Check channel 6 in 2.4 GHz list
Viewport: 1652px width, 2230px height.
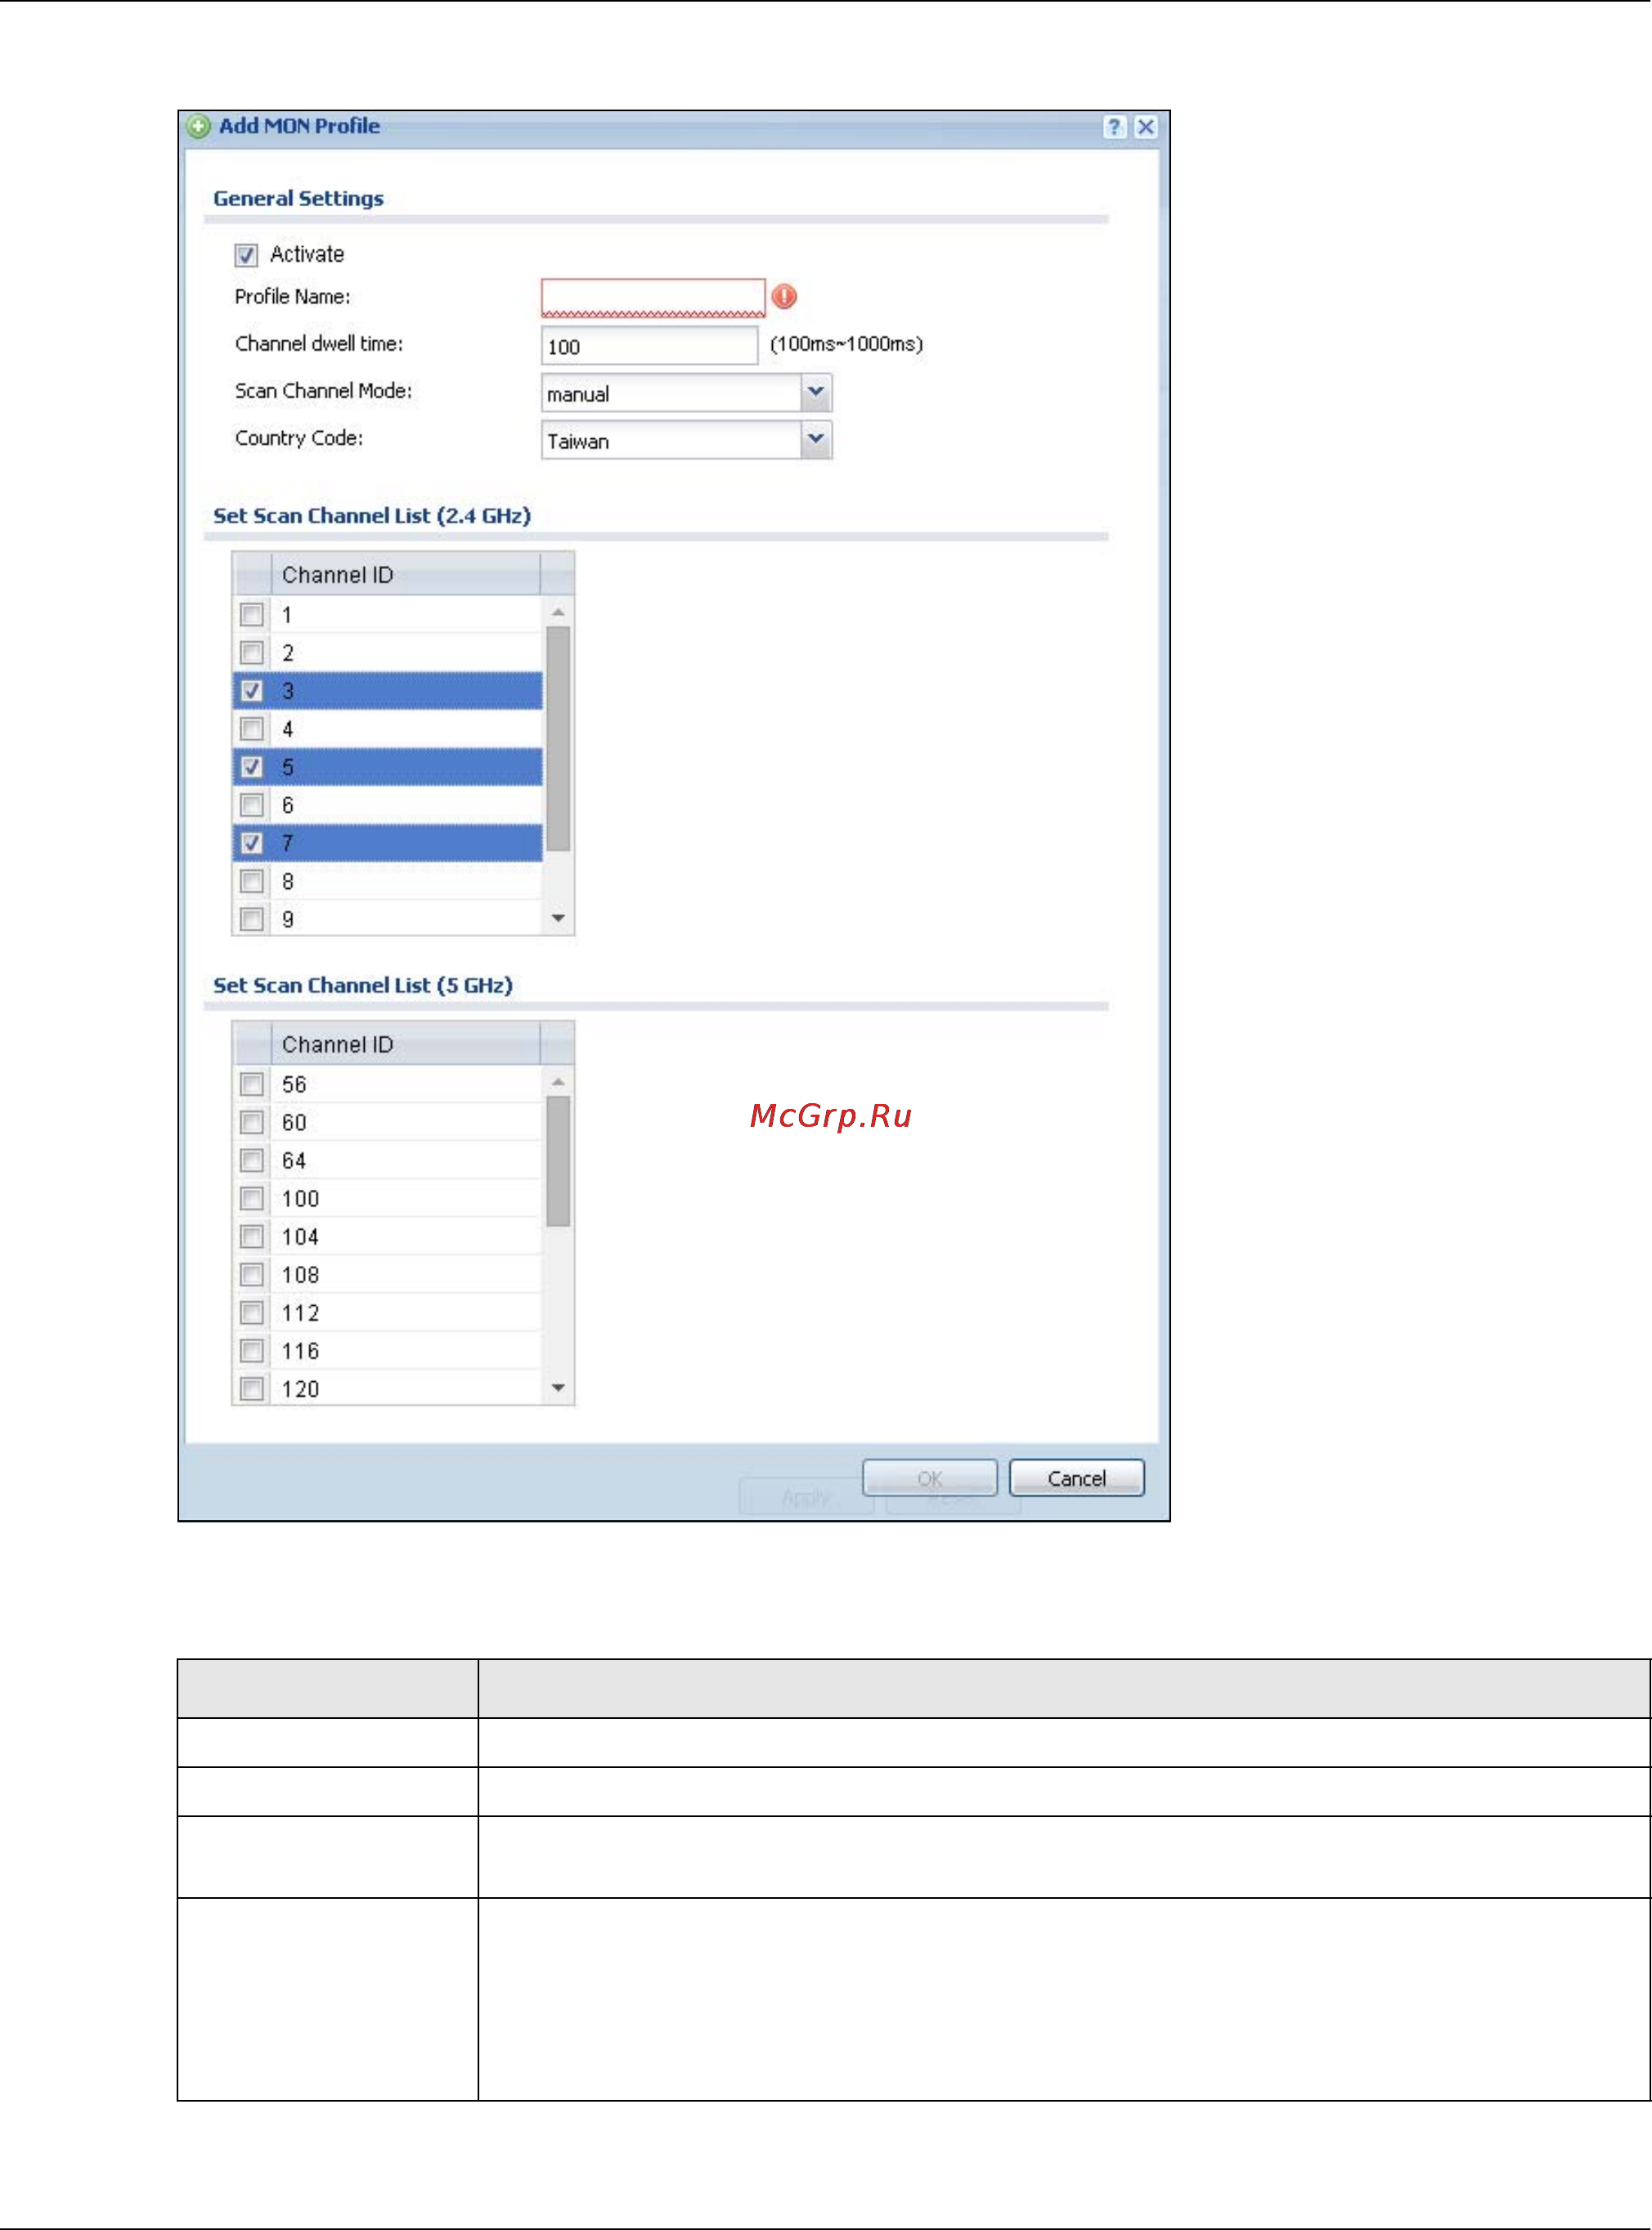pyautogui.click(x=252, y=805)
